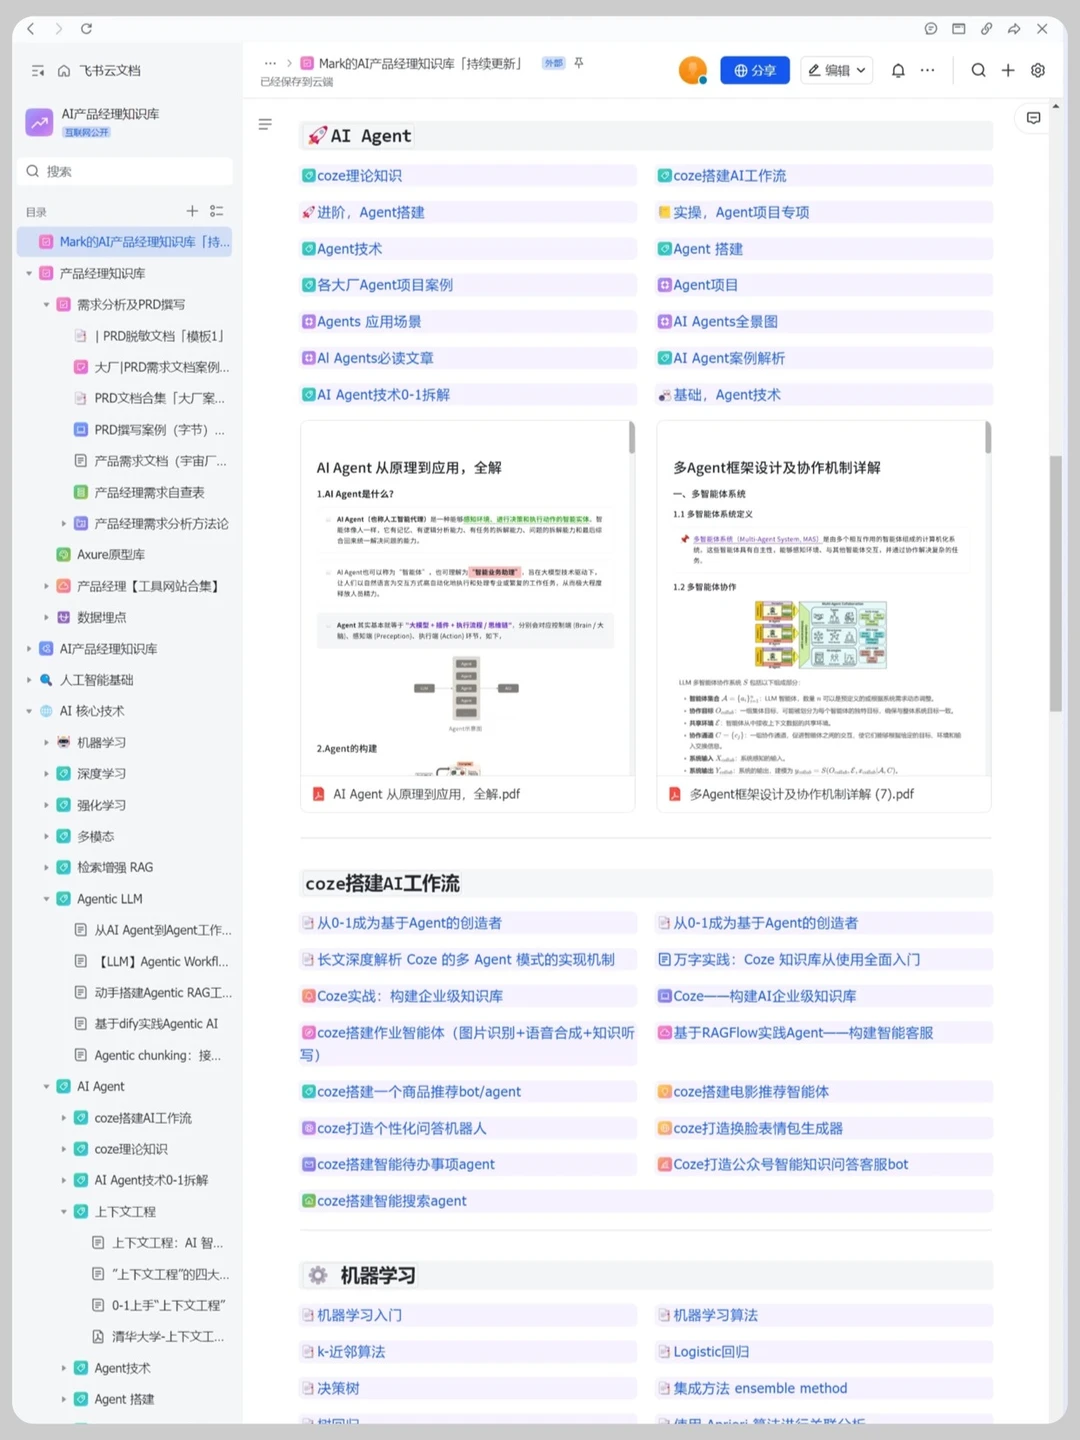Screen dimensions: 1080x1440
Task: Click the 外部 tag beside the title
Action: [553, 63]
